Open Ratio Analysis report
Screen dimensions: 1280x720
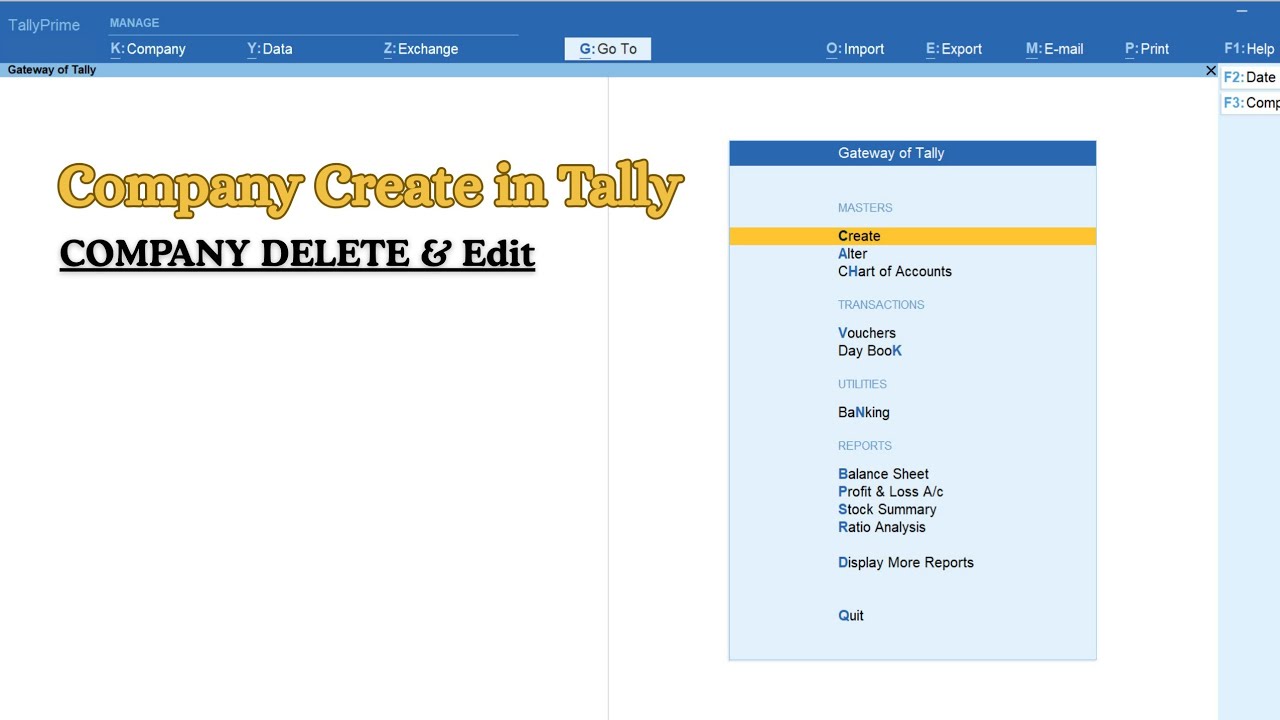pos(882,527)
